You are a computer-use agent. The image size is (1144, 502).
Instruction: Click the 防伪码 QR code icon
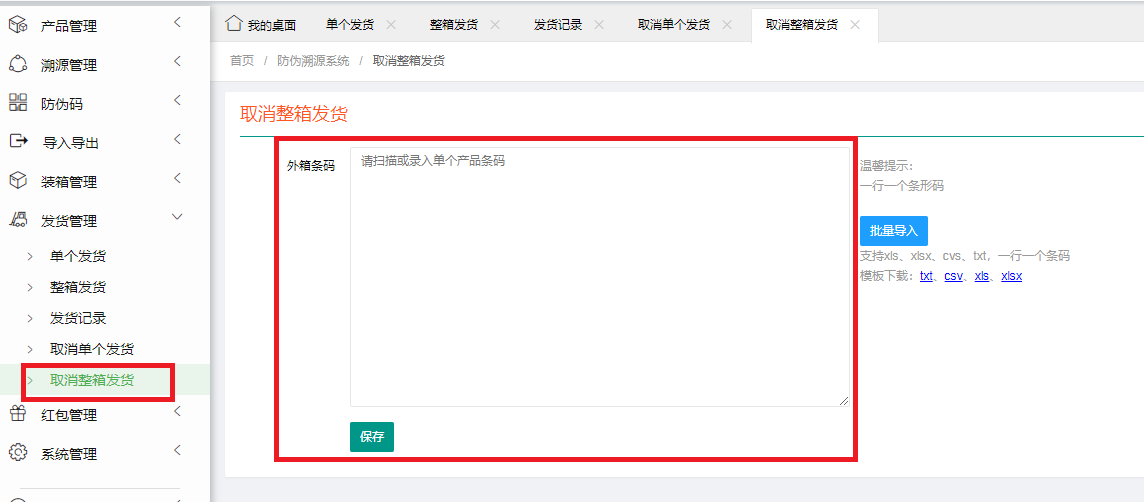pyautogui.click(x=18, y=103)
